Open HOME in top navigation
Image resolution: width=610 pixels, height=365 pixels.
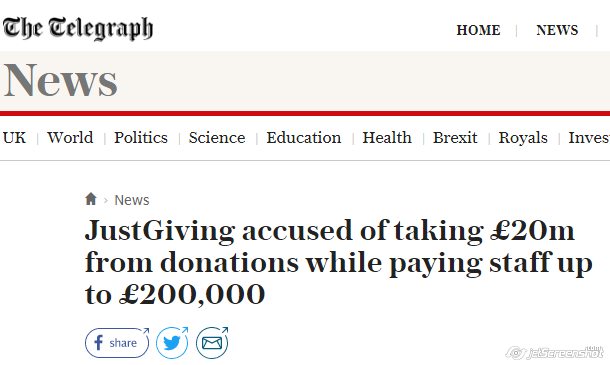pos(478,30)
